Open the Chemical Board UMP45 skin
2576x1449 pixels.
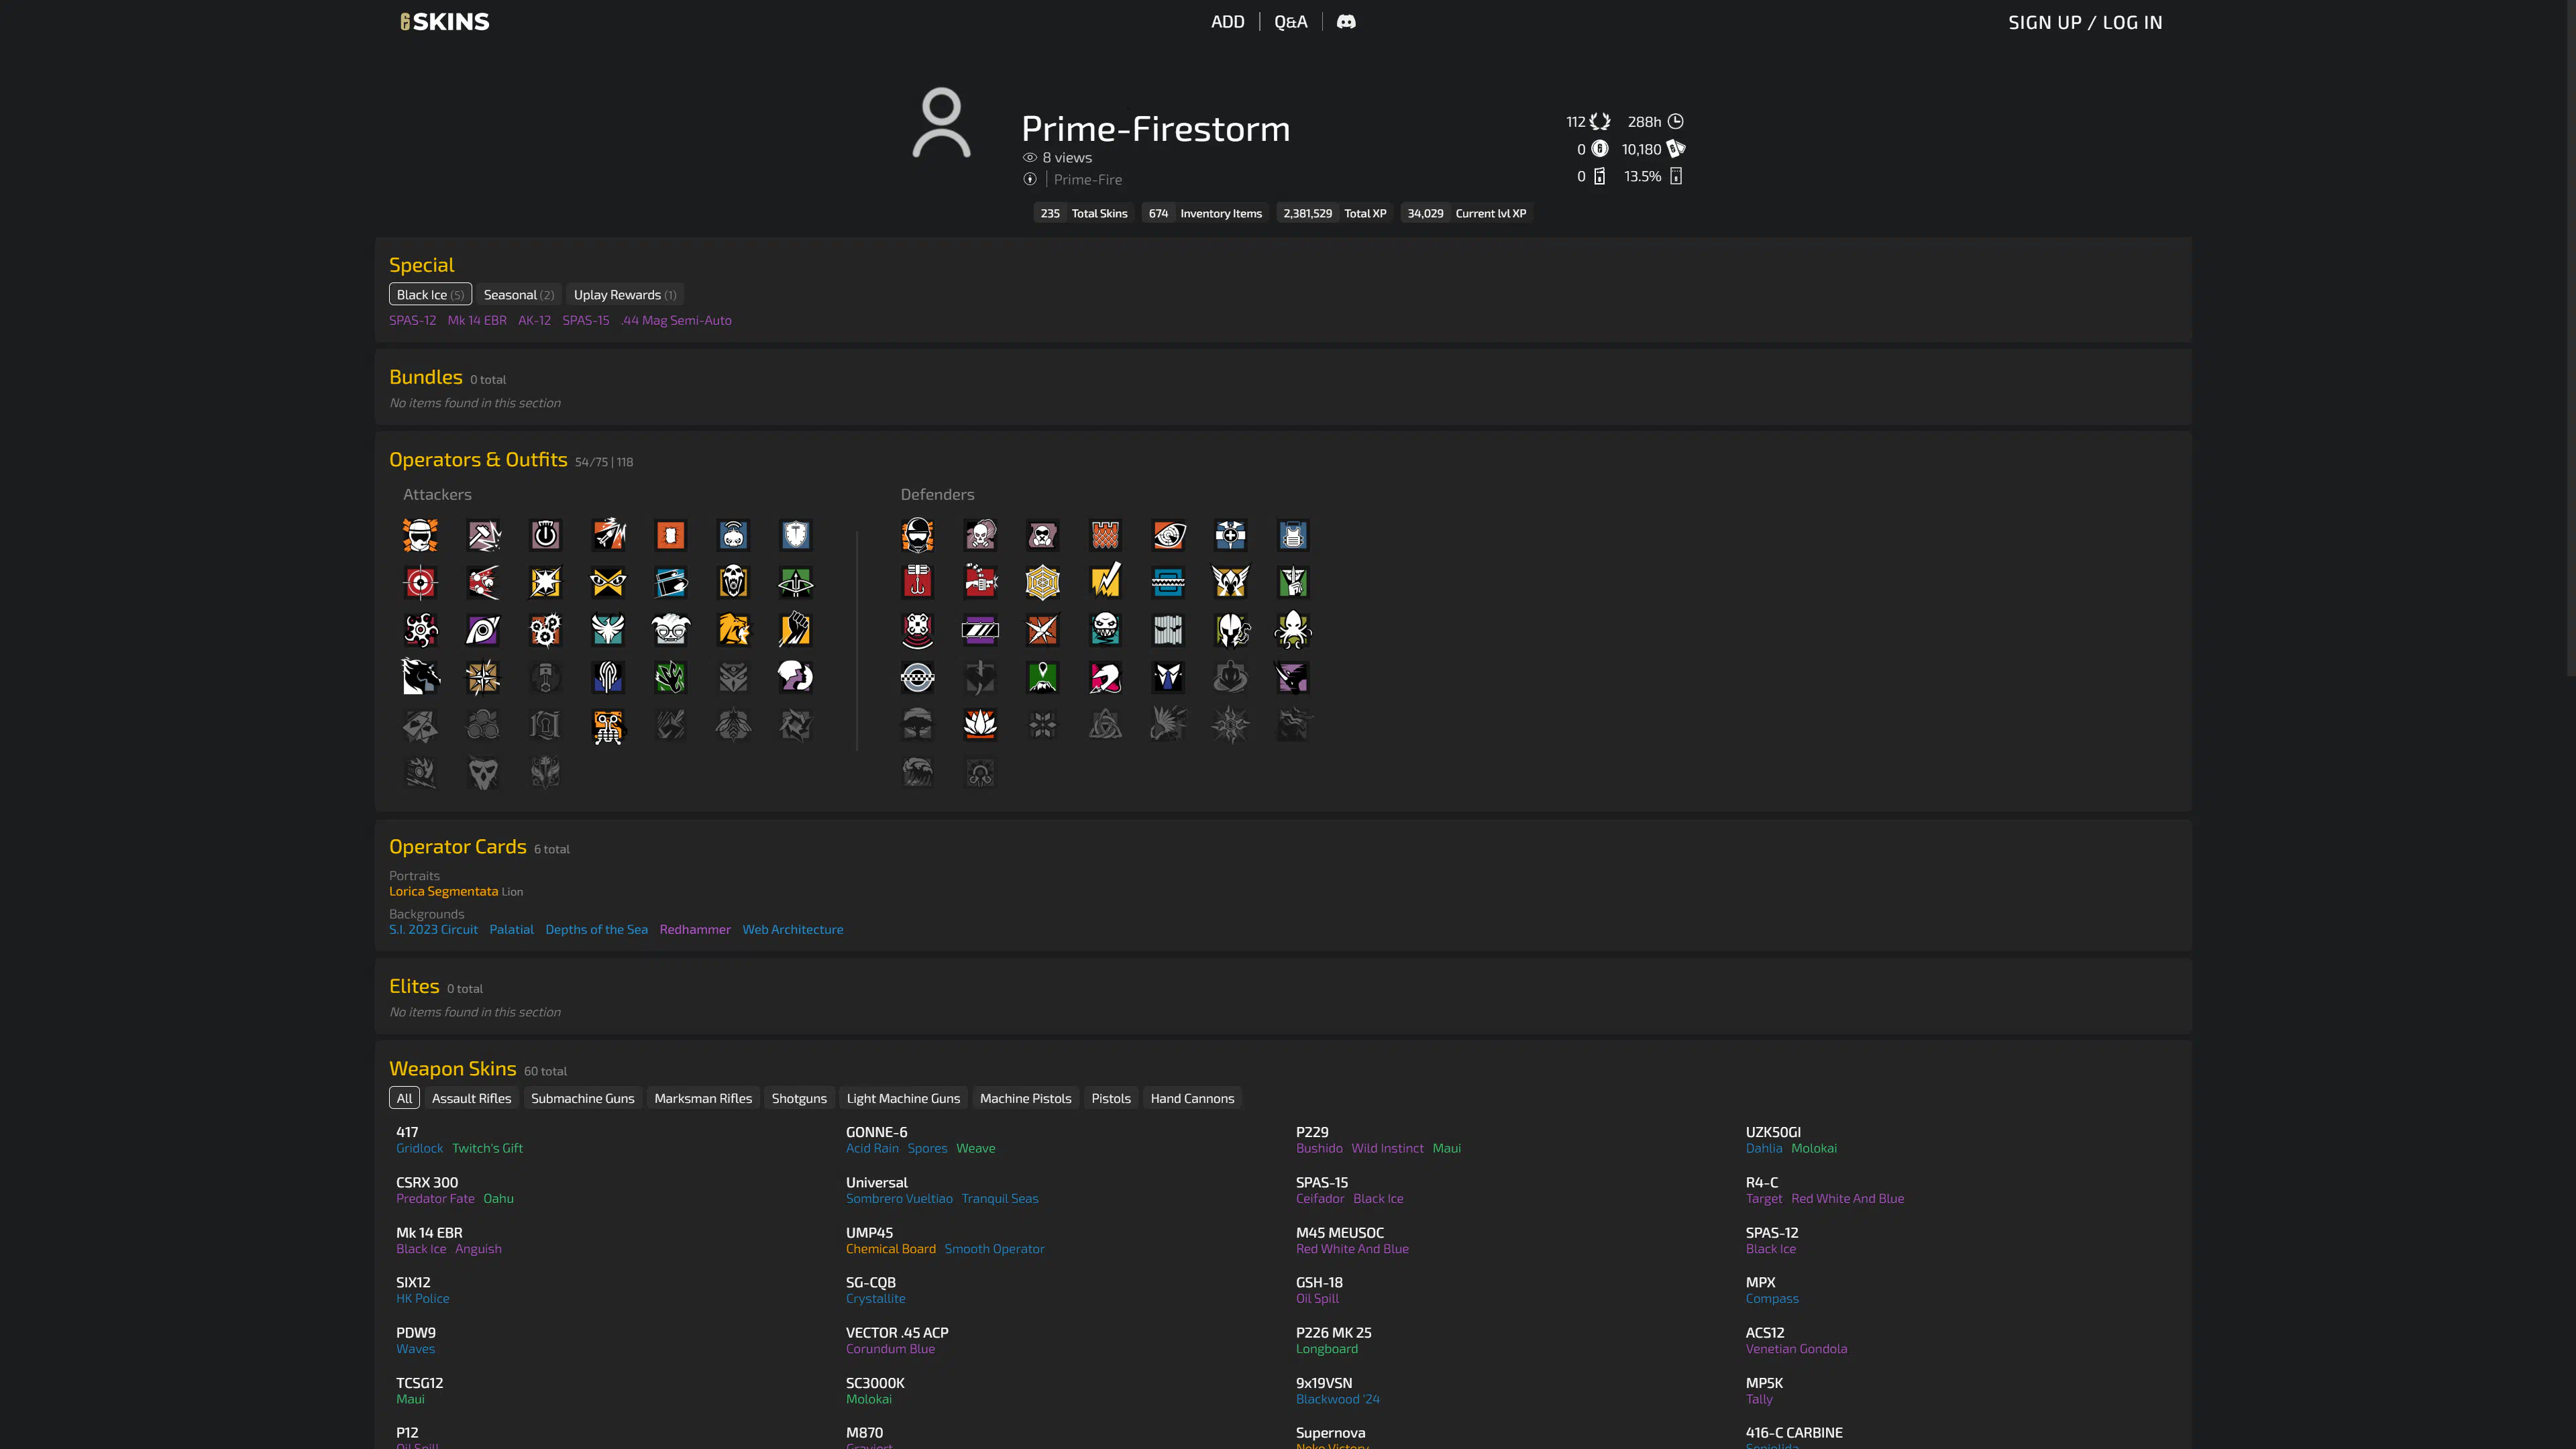pyautogui.click(x=891, y=1249)
